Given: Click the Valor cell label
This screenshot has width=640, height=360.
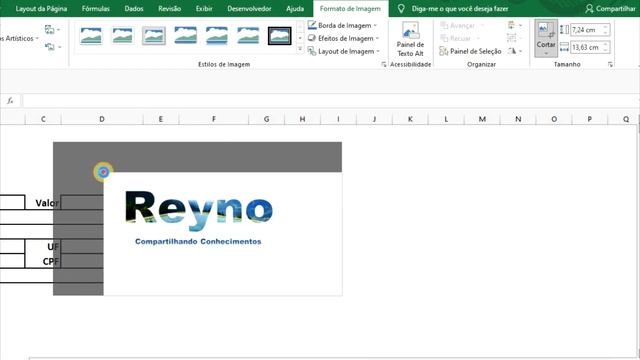Looking at the screenshot, I should [x=47, y=203].
